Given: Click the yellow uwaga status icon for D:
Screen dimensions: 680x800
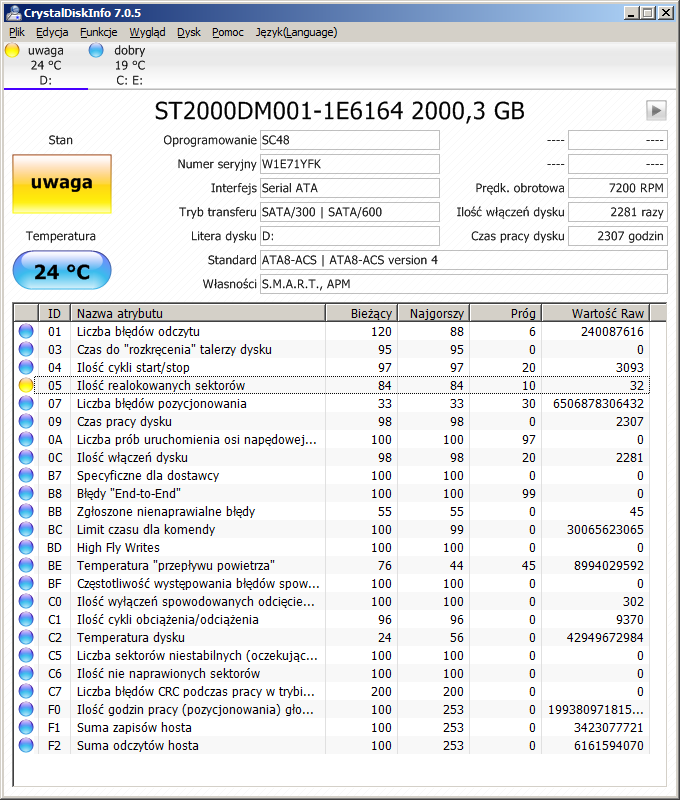Looking at the screenshot, I should (x=12, y=50).
